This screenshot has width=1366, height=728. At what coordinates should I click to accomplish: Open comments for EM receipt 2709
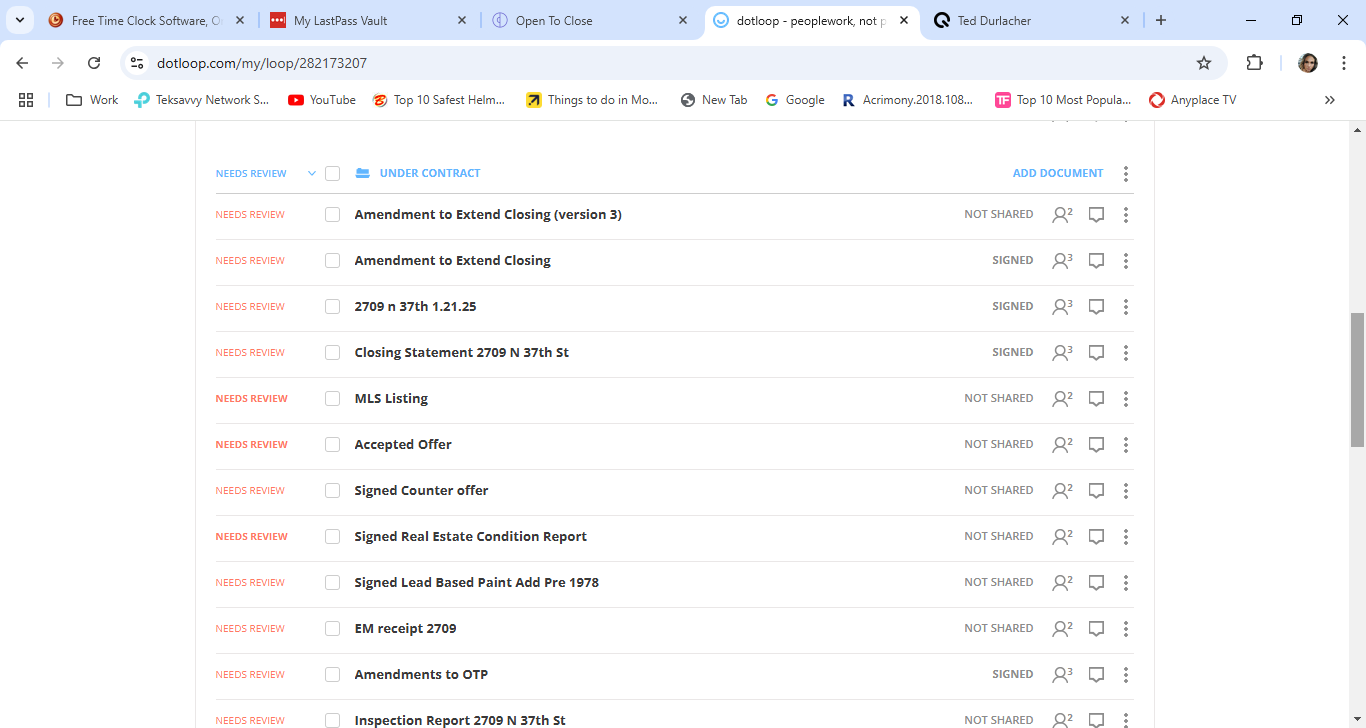(x=1096, y=628)
